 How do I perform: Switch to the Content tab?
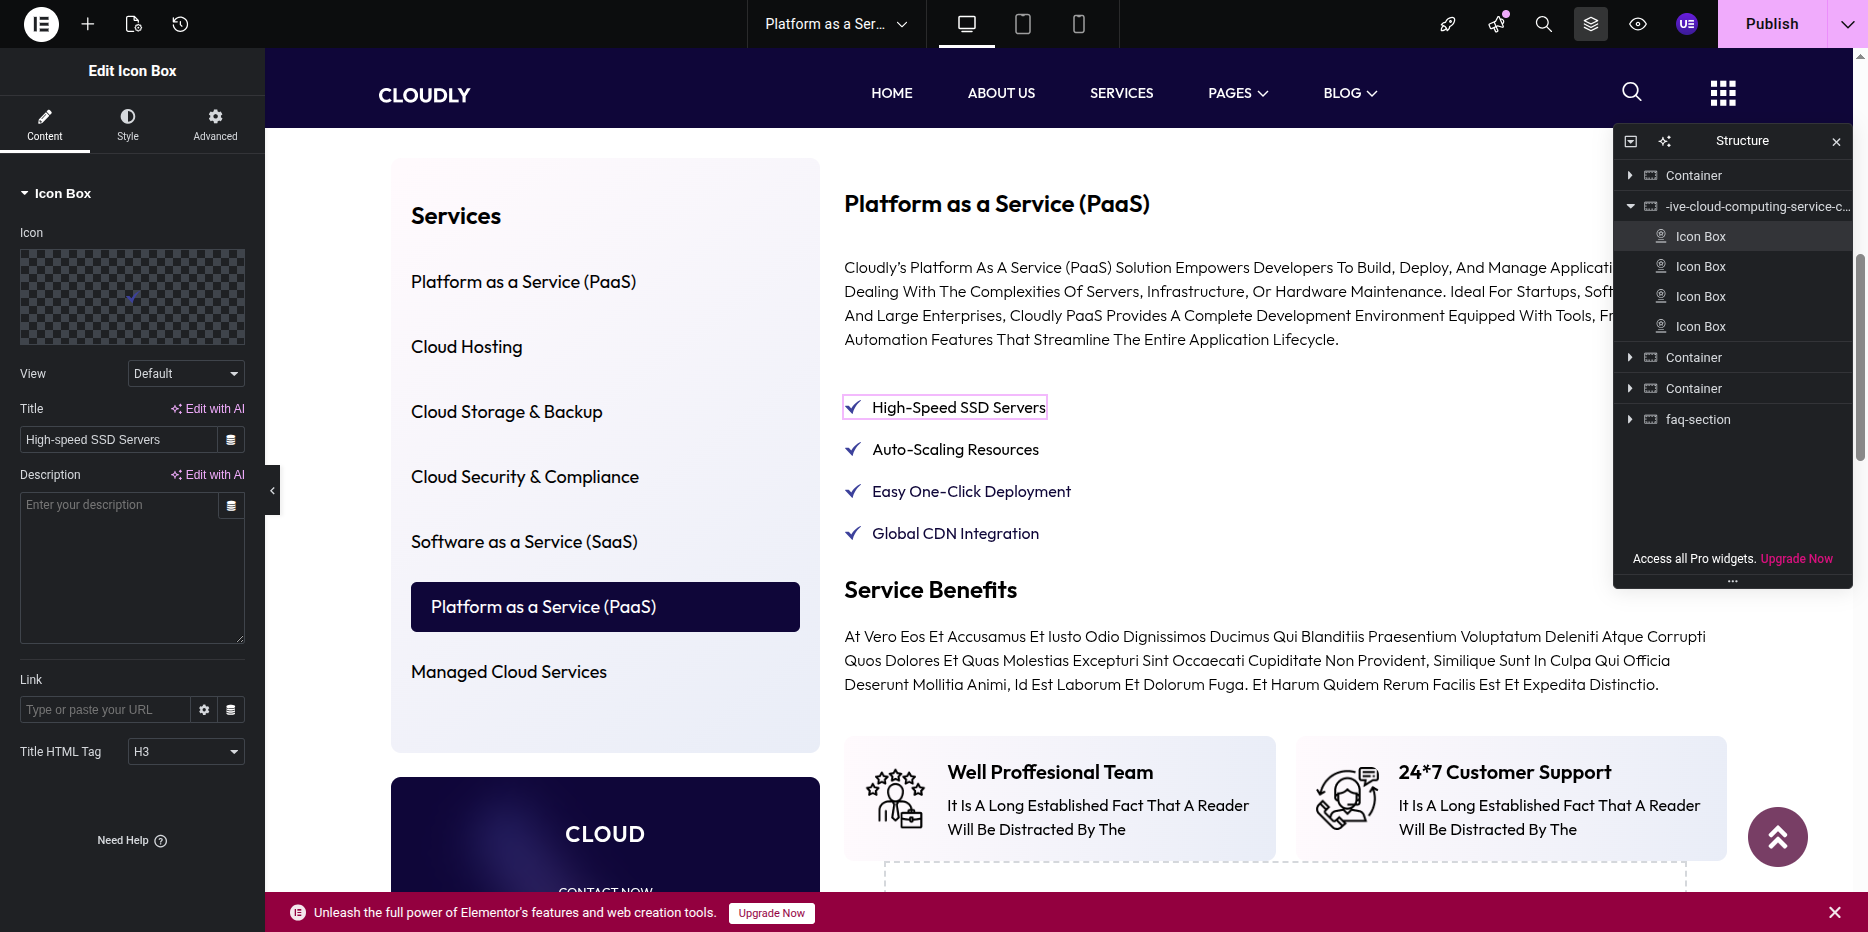pyautogui.click(x=45, y=124)
